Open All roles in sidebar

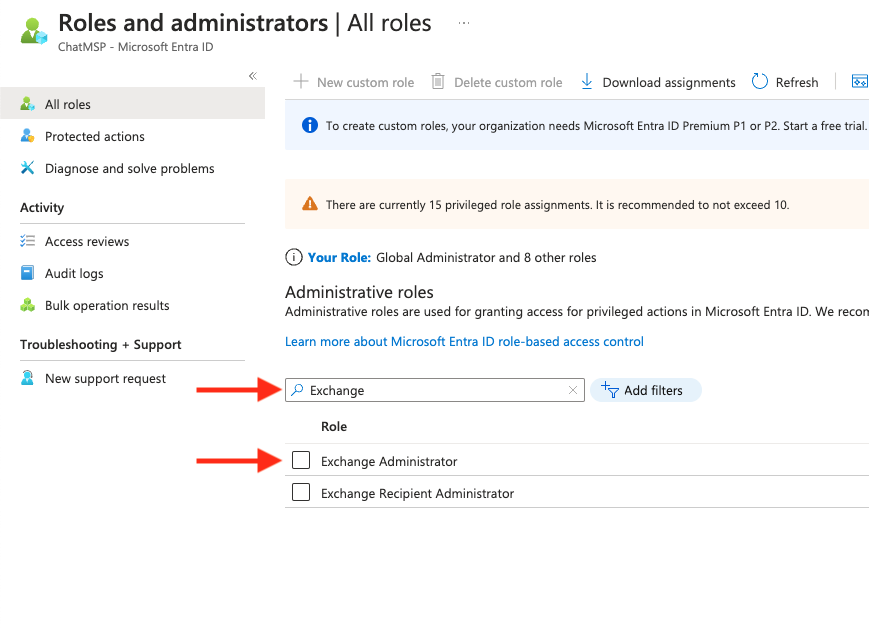132,104
